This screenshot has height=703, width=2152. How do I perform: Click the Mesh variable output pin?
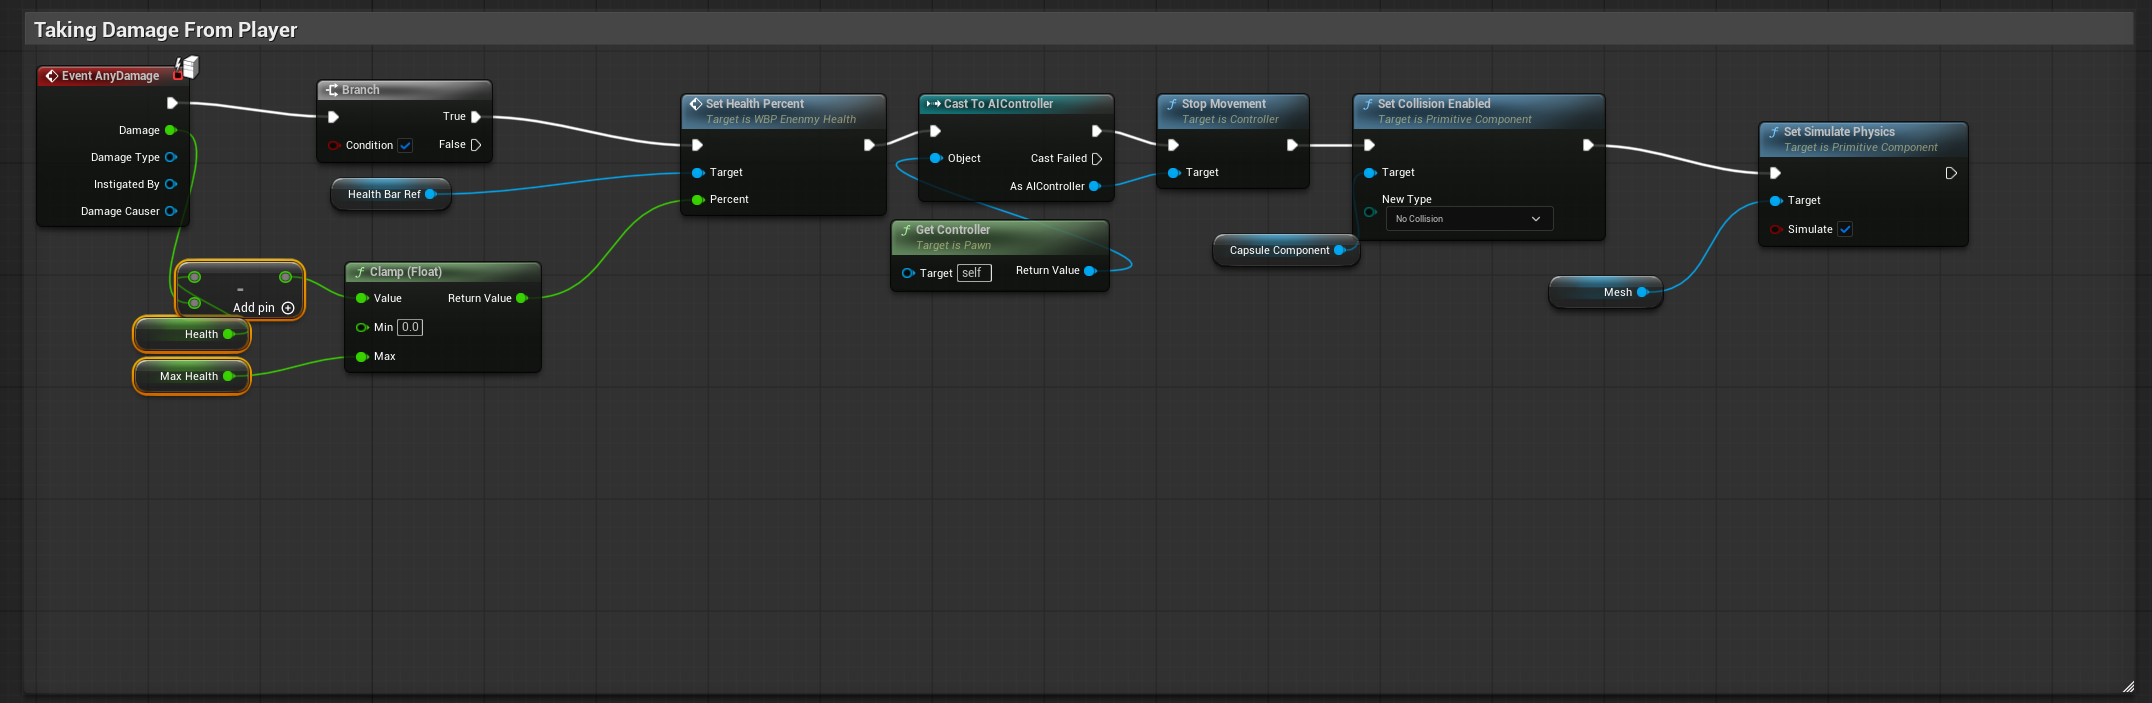click(1642, 292)
